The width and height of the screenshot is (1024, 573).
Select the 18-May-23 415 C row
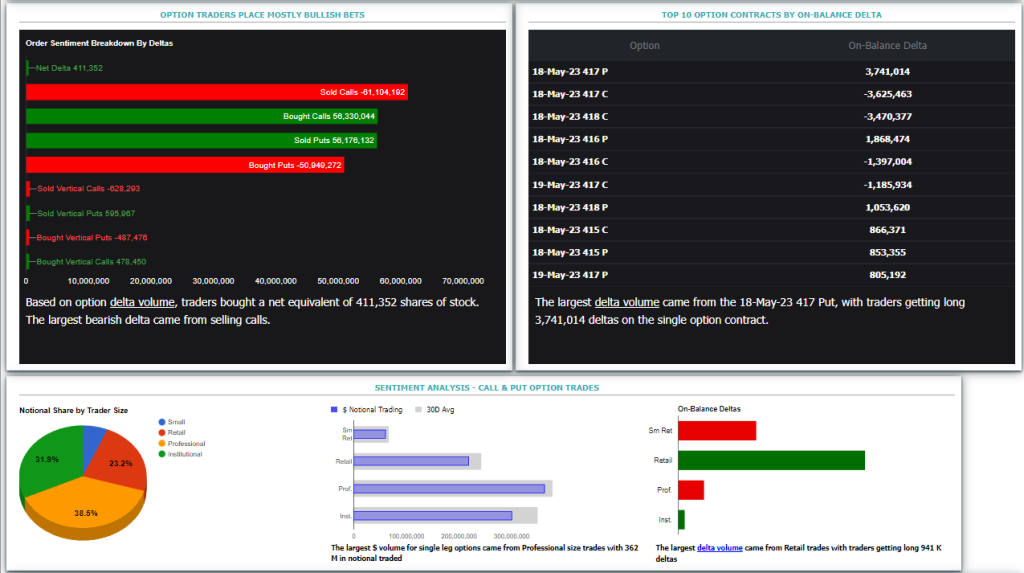click(x=771, y=230)
